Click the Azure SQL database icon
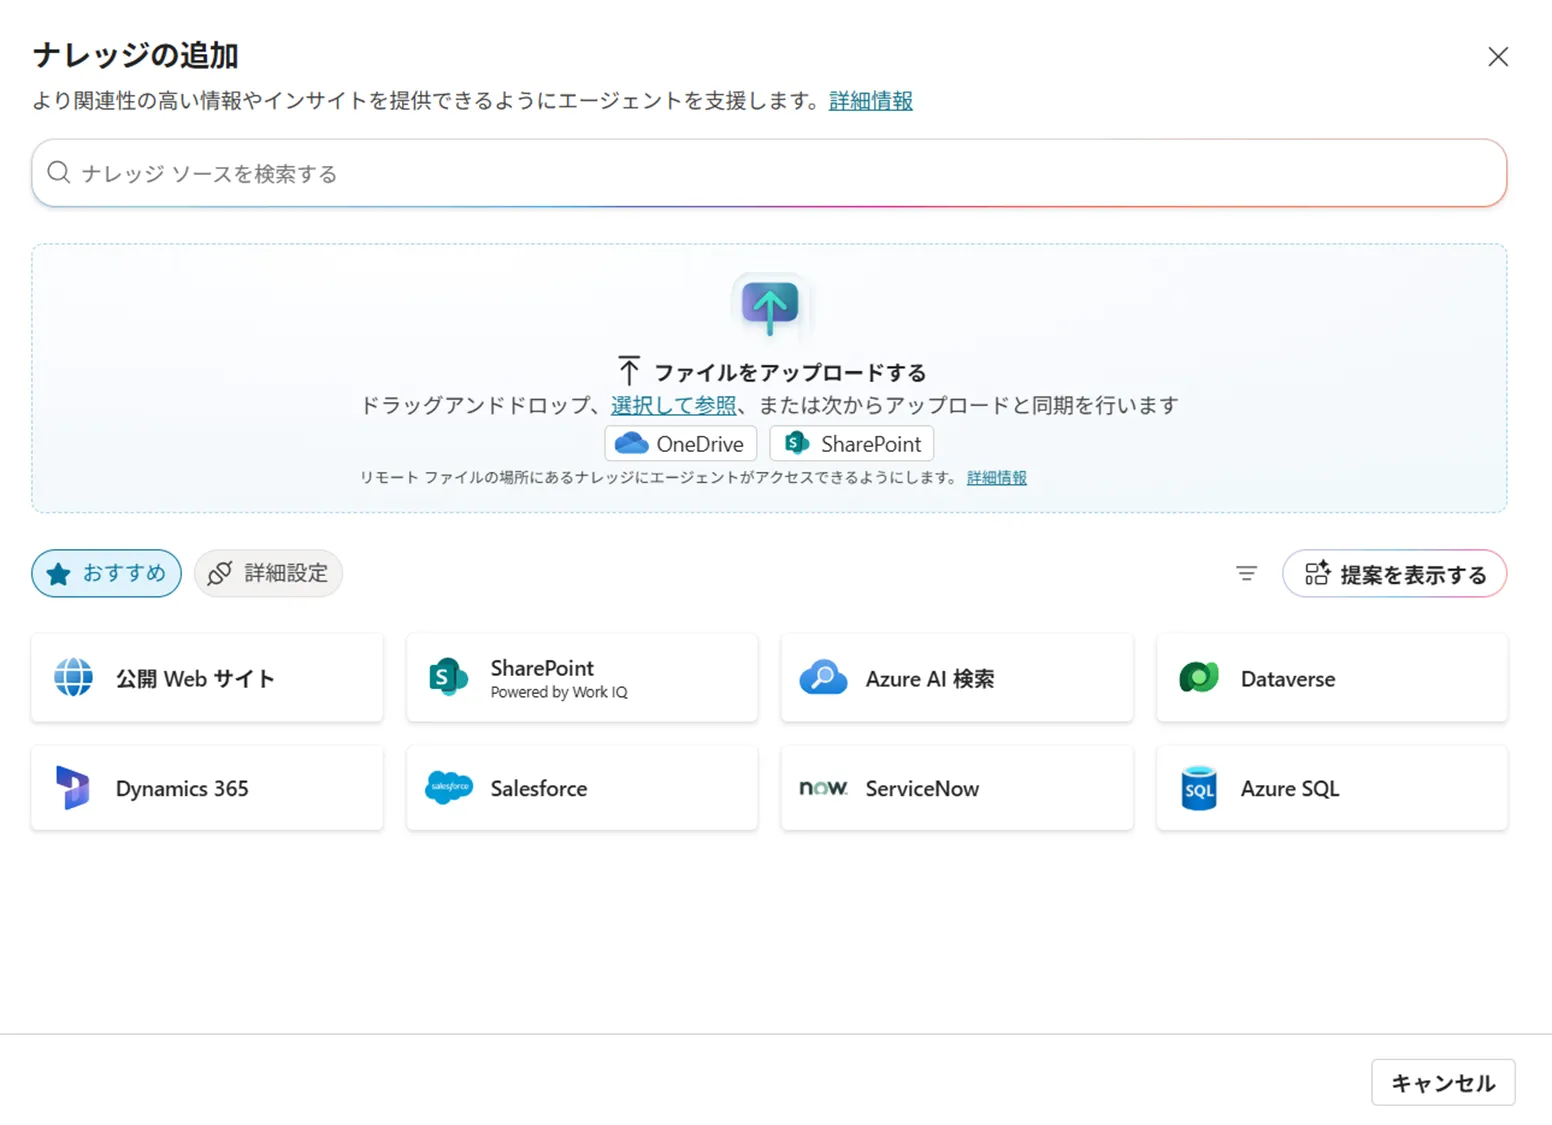Image resolution: width=1552 pixels, height=1125 pixels. pos(1199,788)
